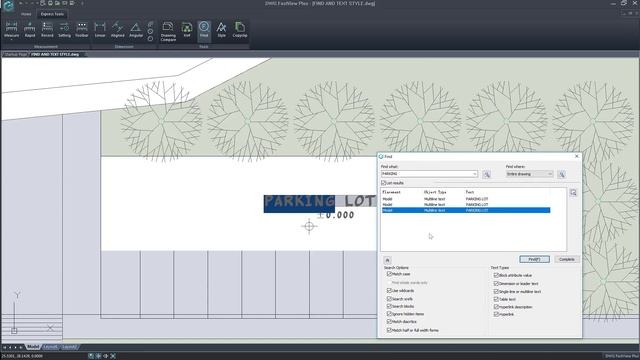This screenshot has width=640, height=360.
Task: Toggle the Block attribute value checkbox
Action: 496,275
